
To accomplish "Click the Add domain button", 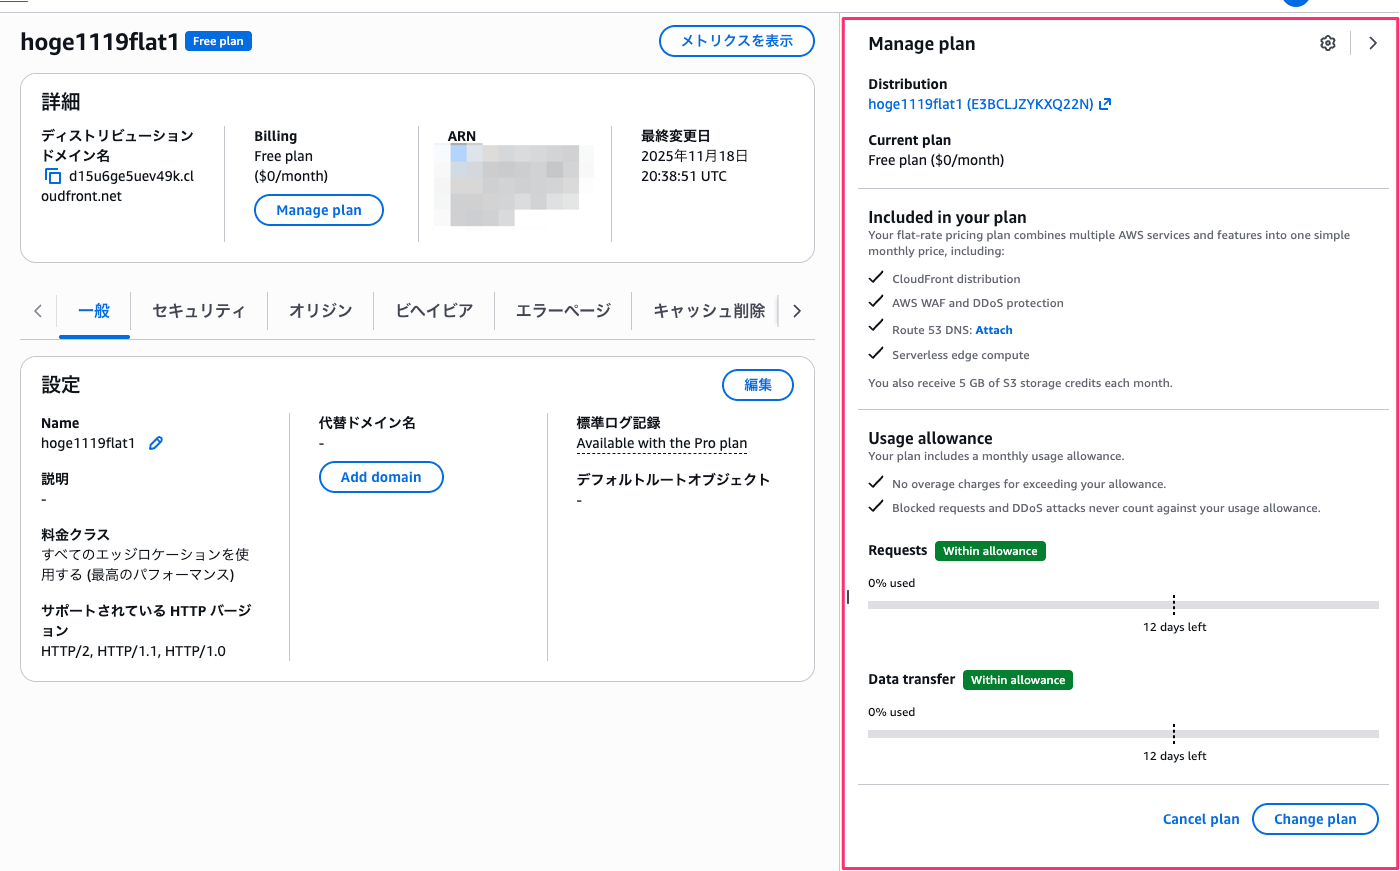I will [x=381, y=477].
